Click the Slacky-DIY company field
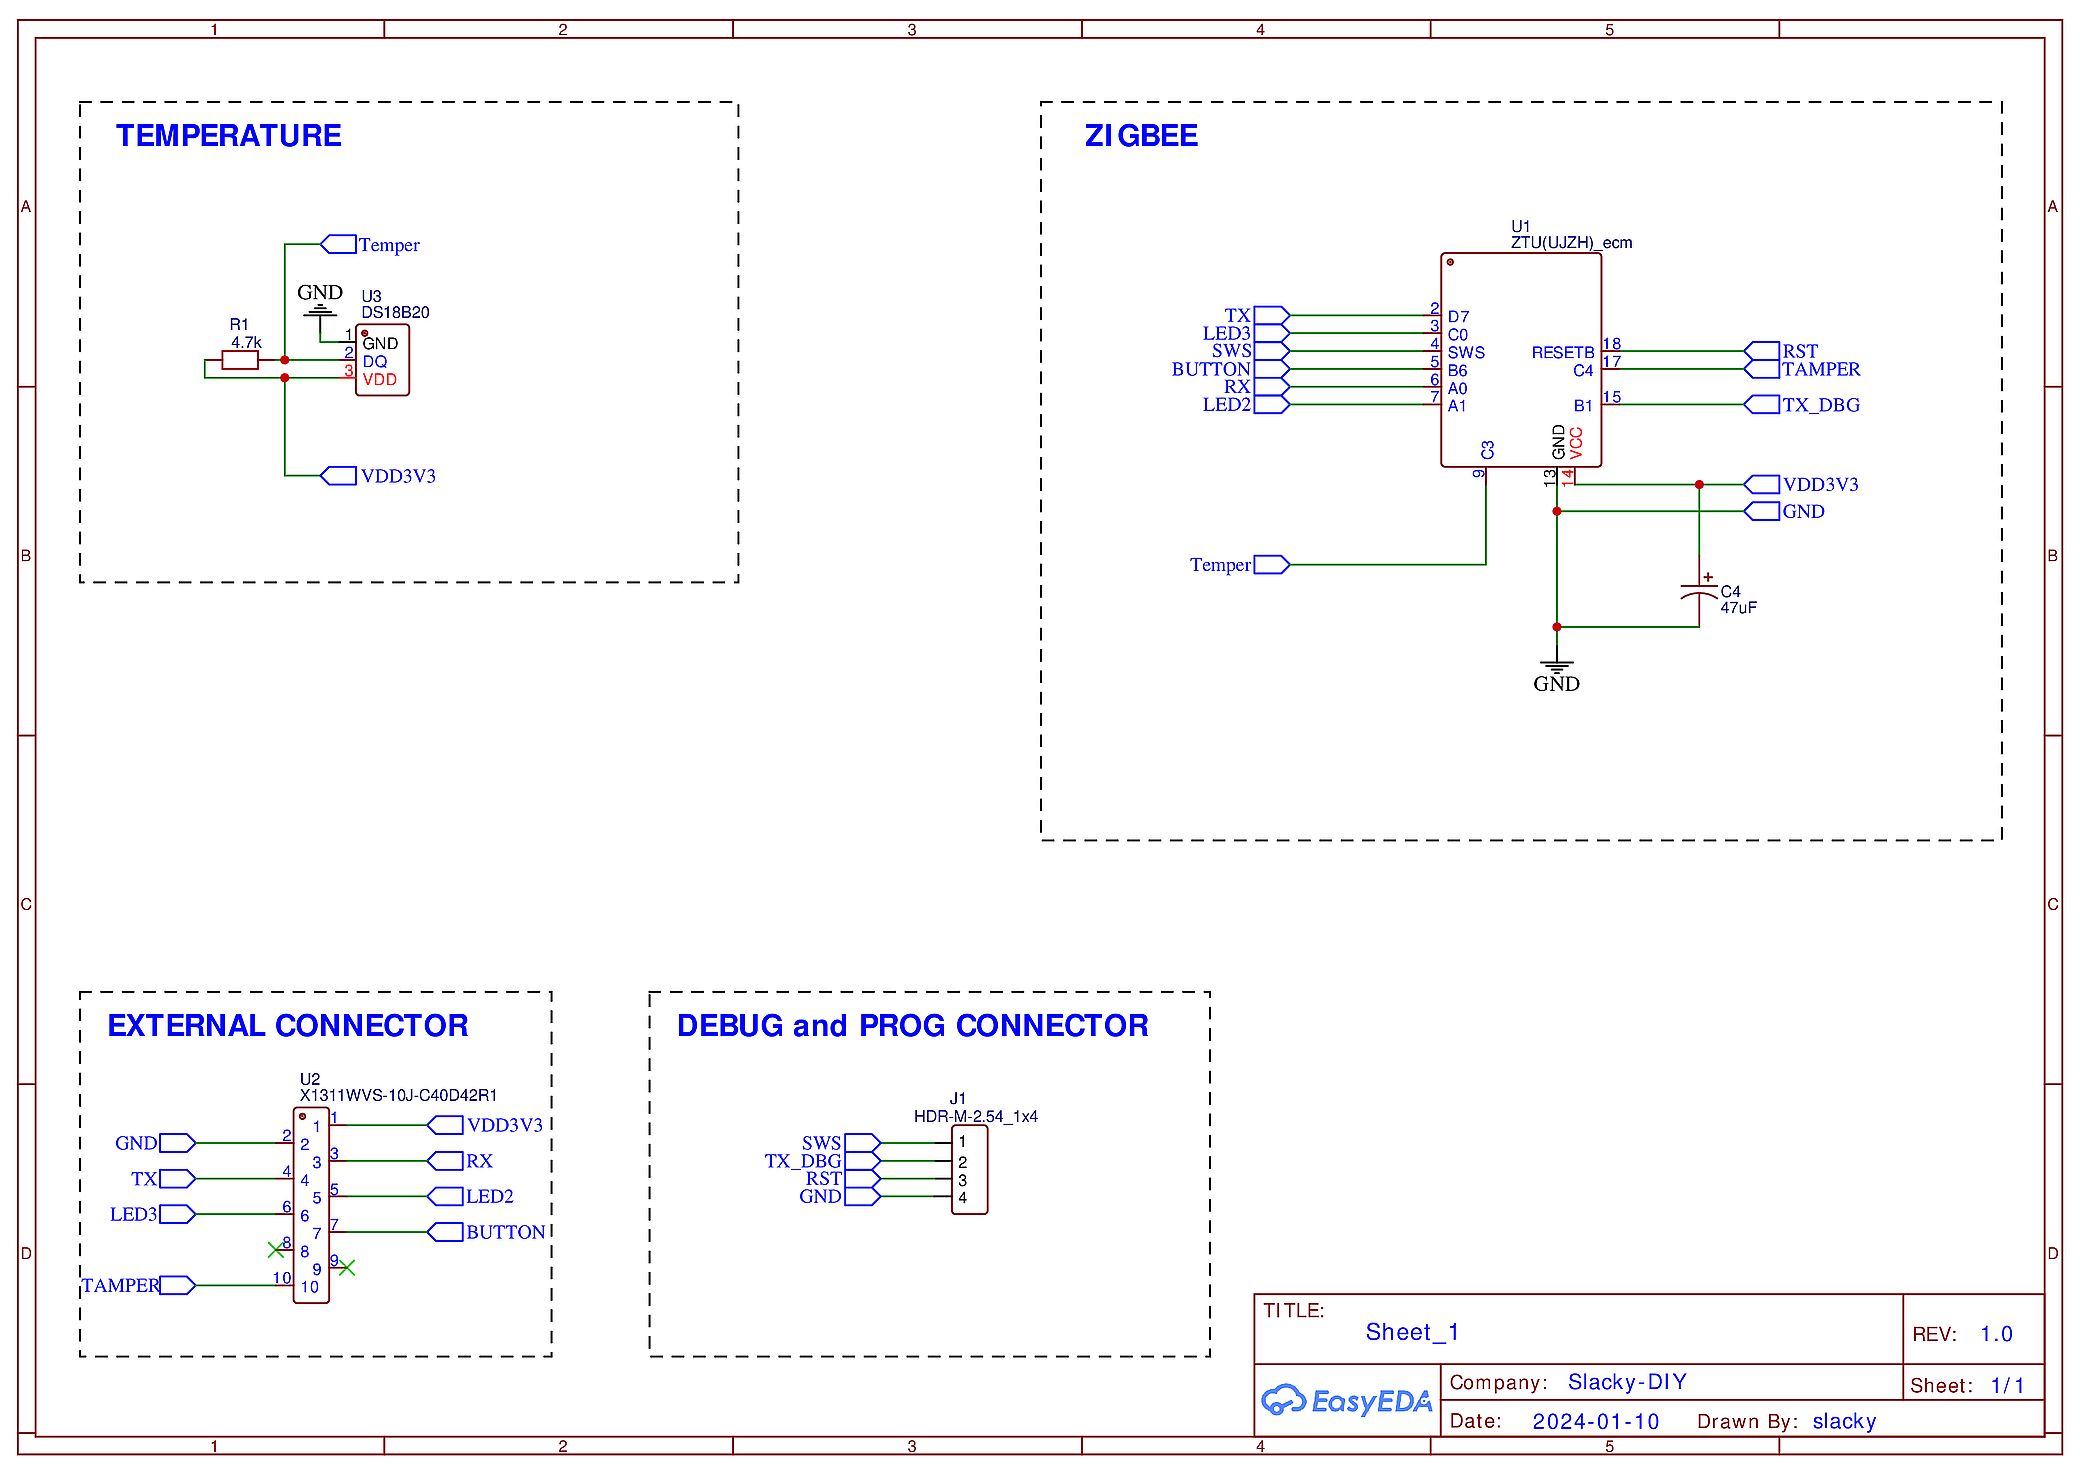This screenshot has width=2080, height=1473. 1626,1382
